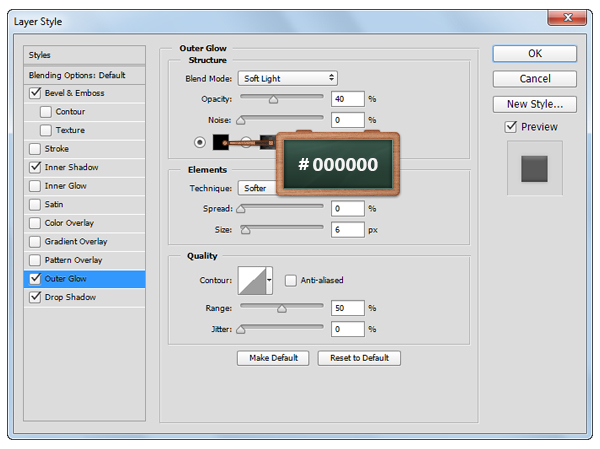
Task: Select the Inner Shadow style entry
Action: tap(71, 167)
